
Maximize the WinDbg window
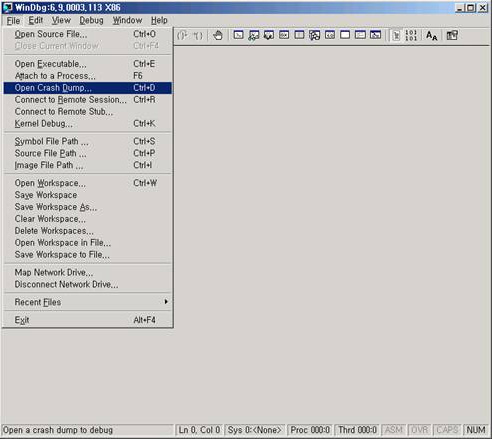[x=470, y=8]
